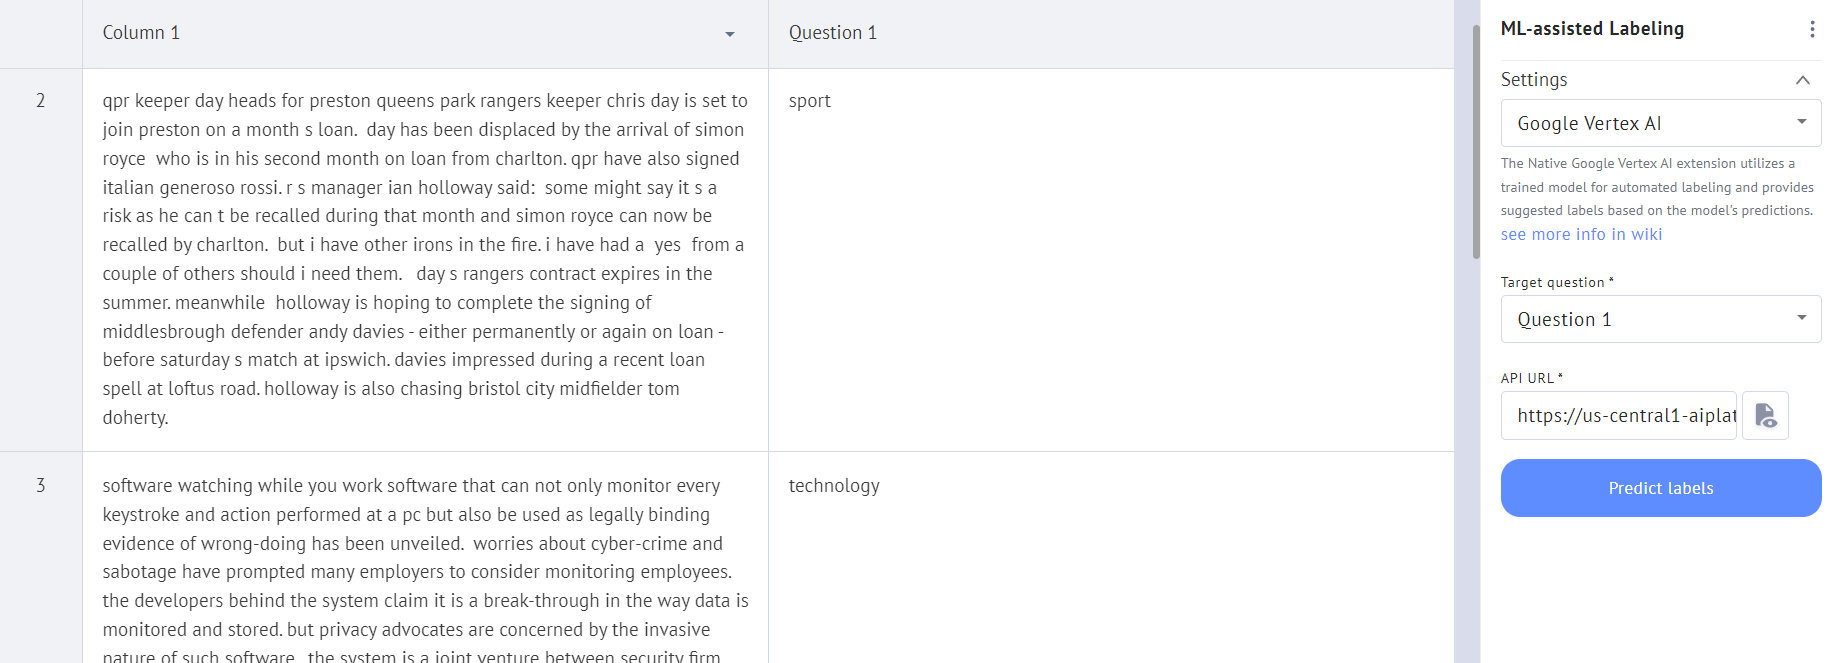Screen dimensions: 1829x663
Task: Collapse the Settings section chevron
Action: point(1802,80)
